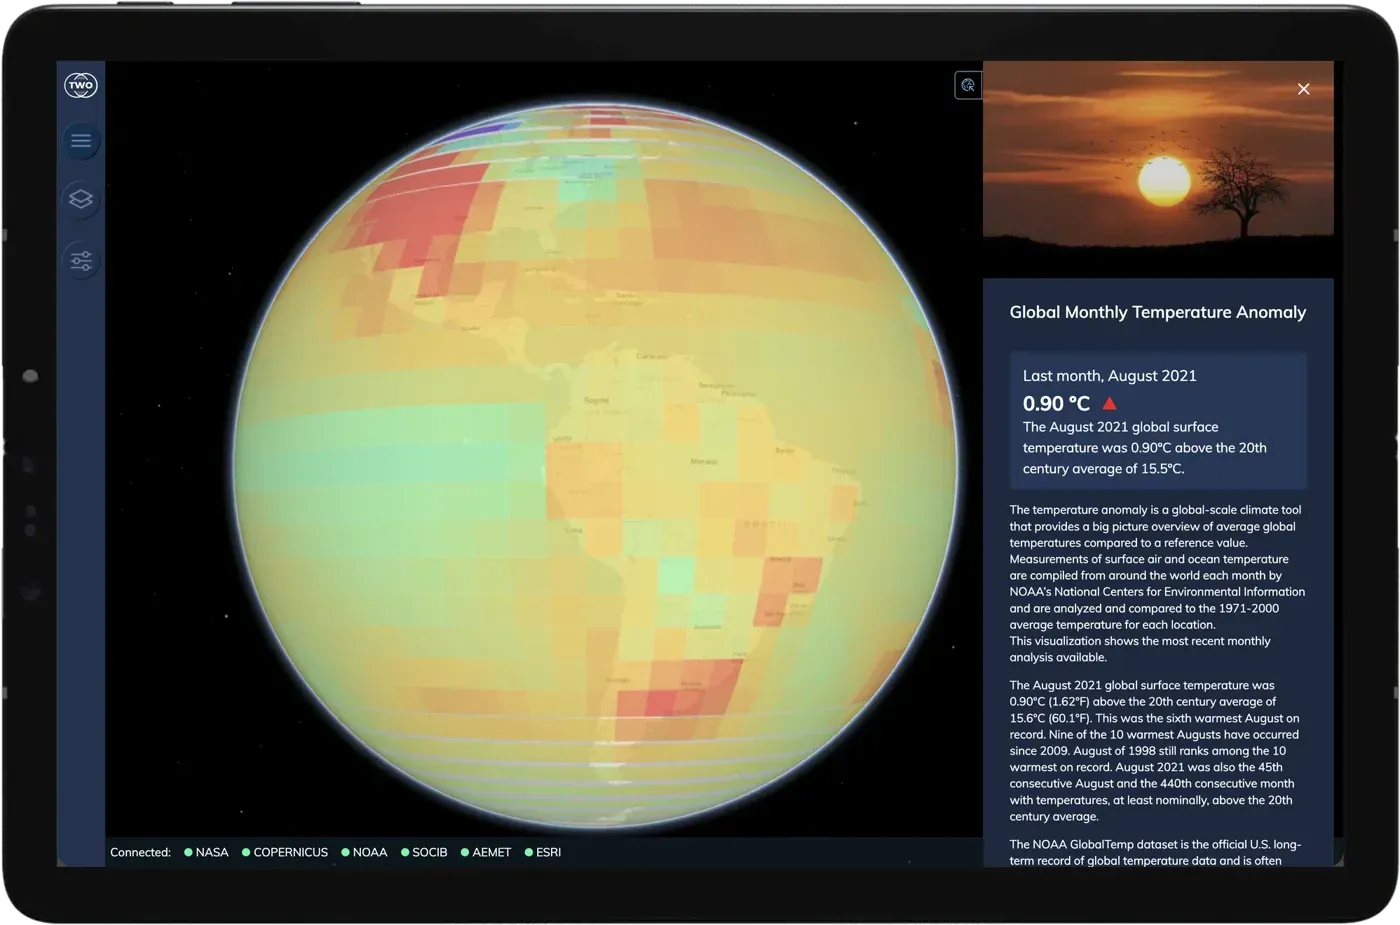Click the globe-with-cursor icon button
Image resolution: width=1400 pixels, height=925 pixels.
(968, 85)
